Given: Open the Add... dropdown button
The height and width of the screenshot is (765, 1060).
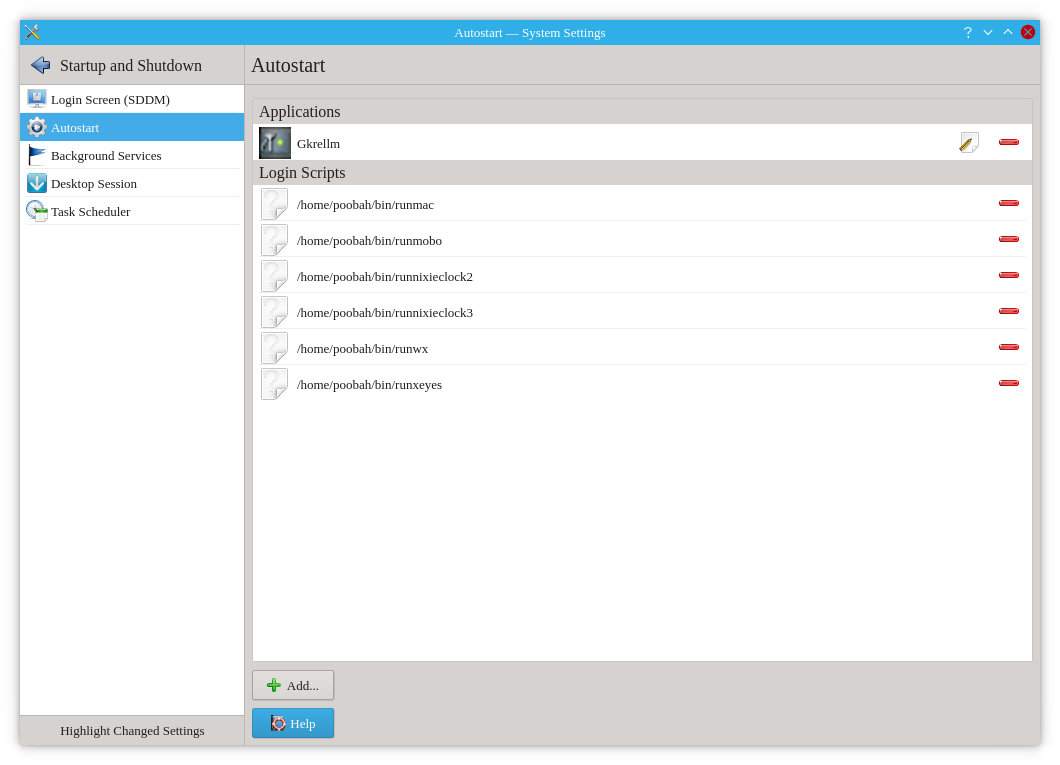Looking at the screenshot, I should click(293, 685).
